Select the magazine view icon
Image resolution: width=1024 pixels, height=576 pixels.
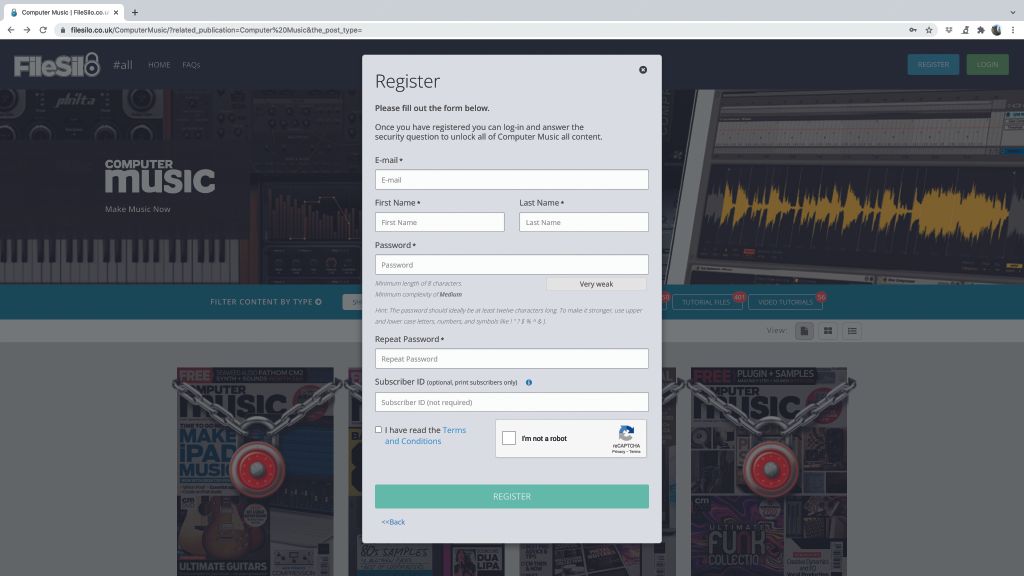point(805,330)
